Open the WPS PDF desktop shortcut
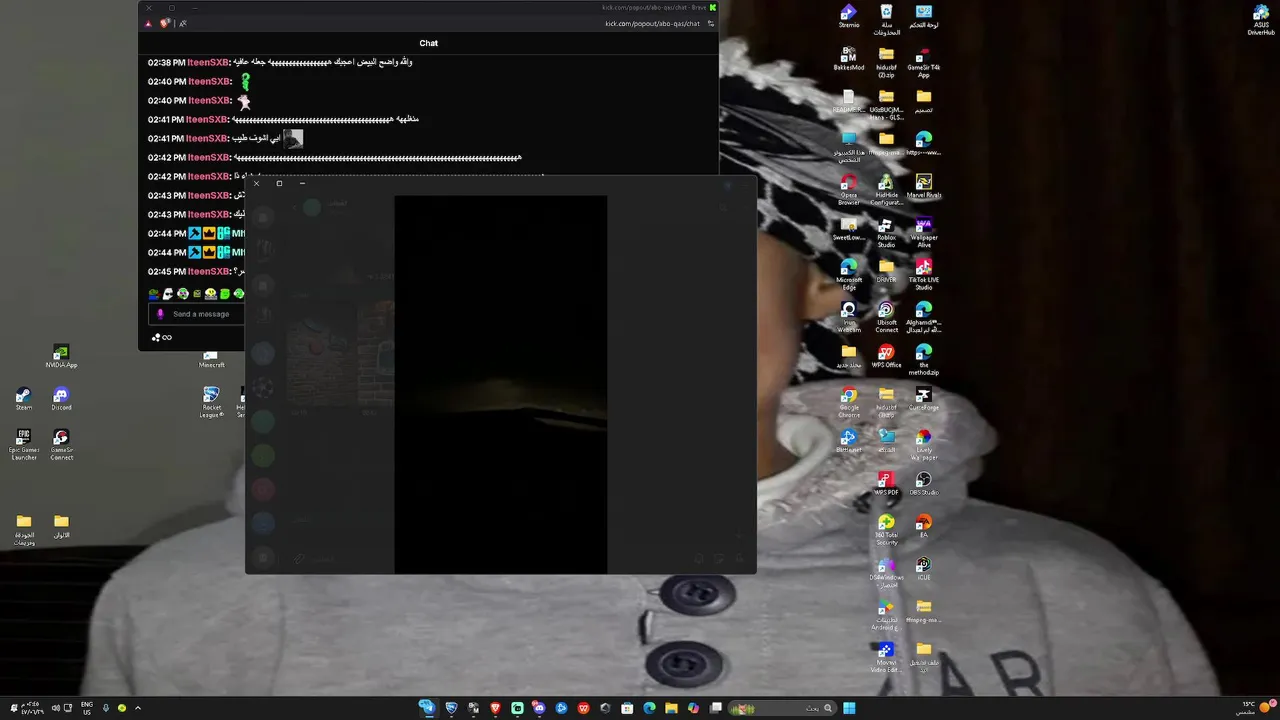Viewport: 1280px width, 720px height. click(886, 483)
